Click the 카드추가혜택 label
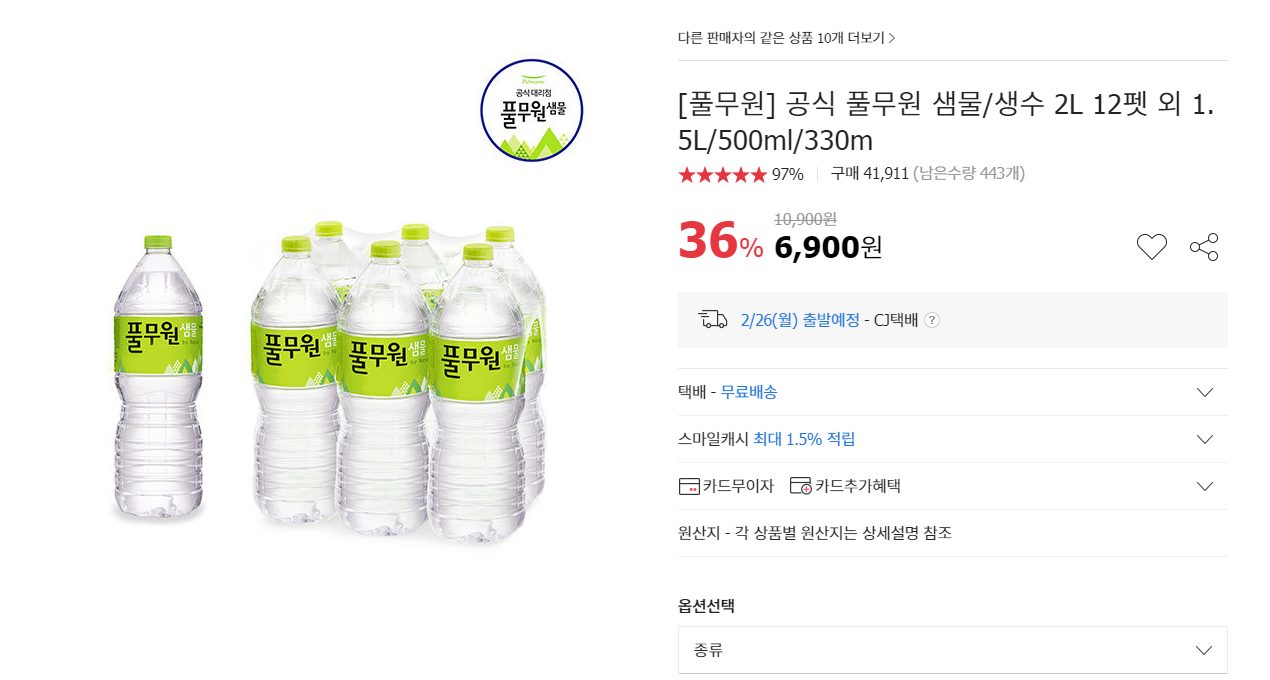1270x680 pixels. click(858, 486)
